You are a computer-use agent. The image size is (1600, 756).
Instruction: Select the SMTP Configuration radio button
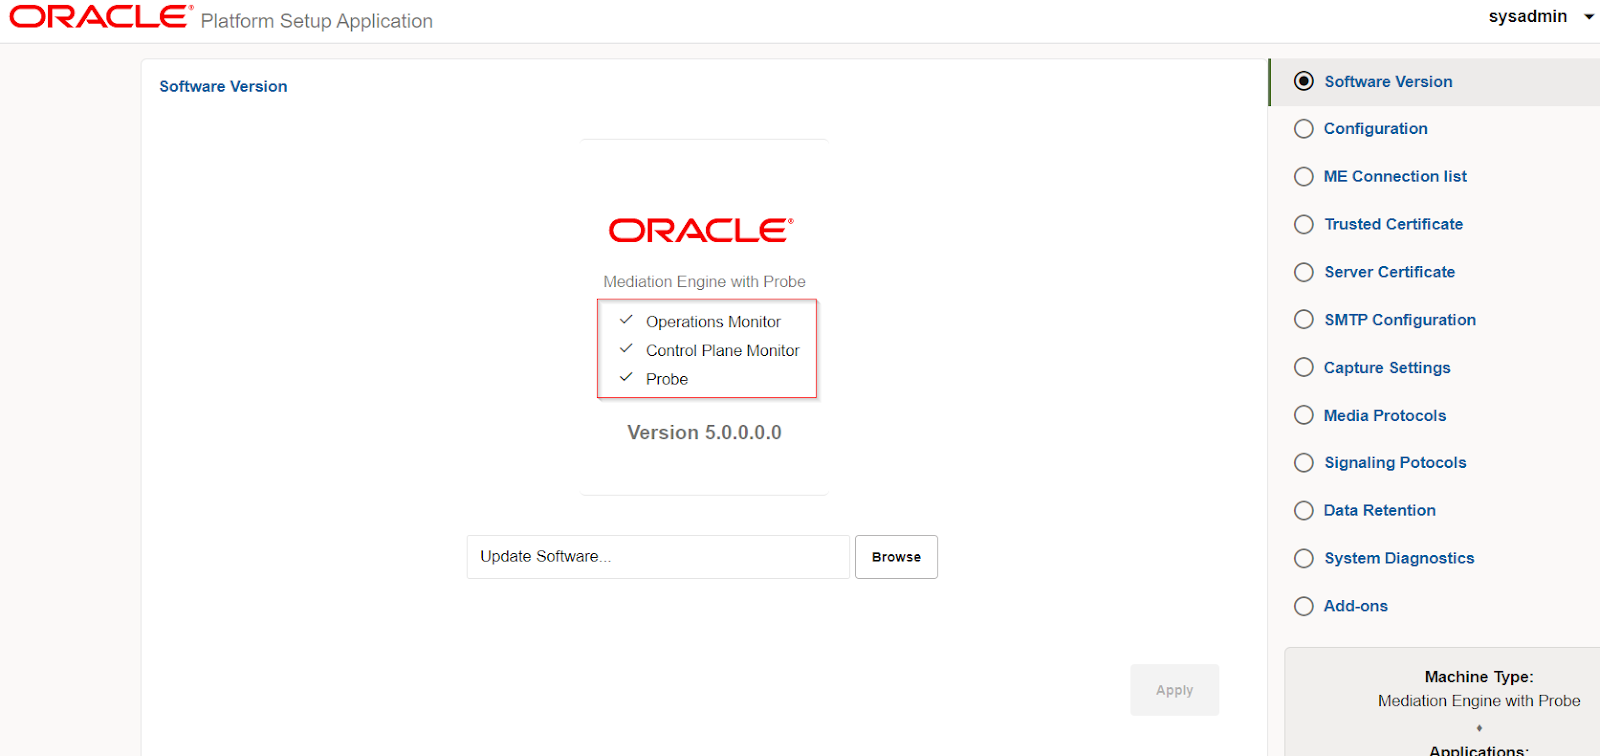1304,319
